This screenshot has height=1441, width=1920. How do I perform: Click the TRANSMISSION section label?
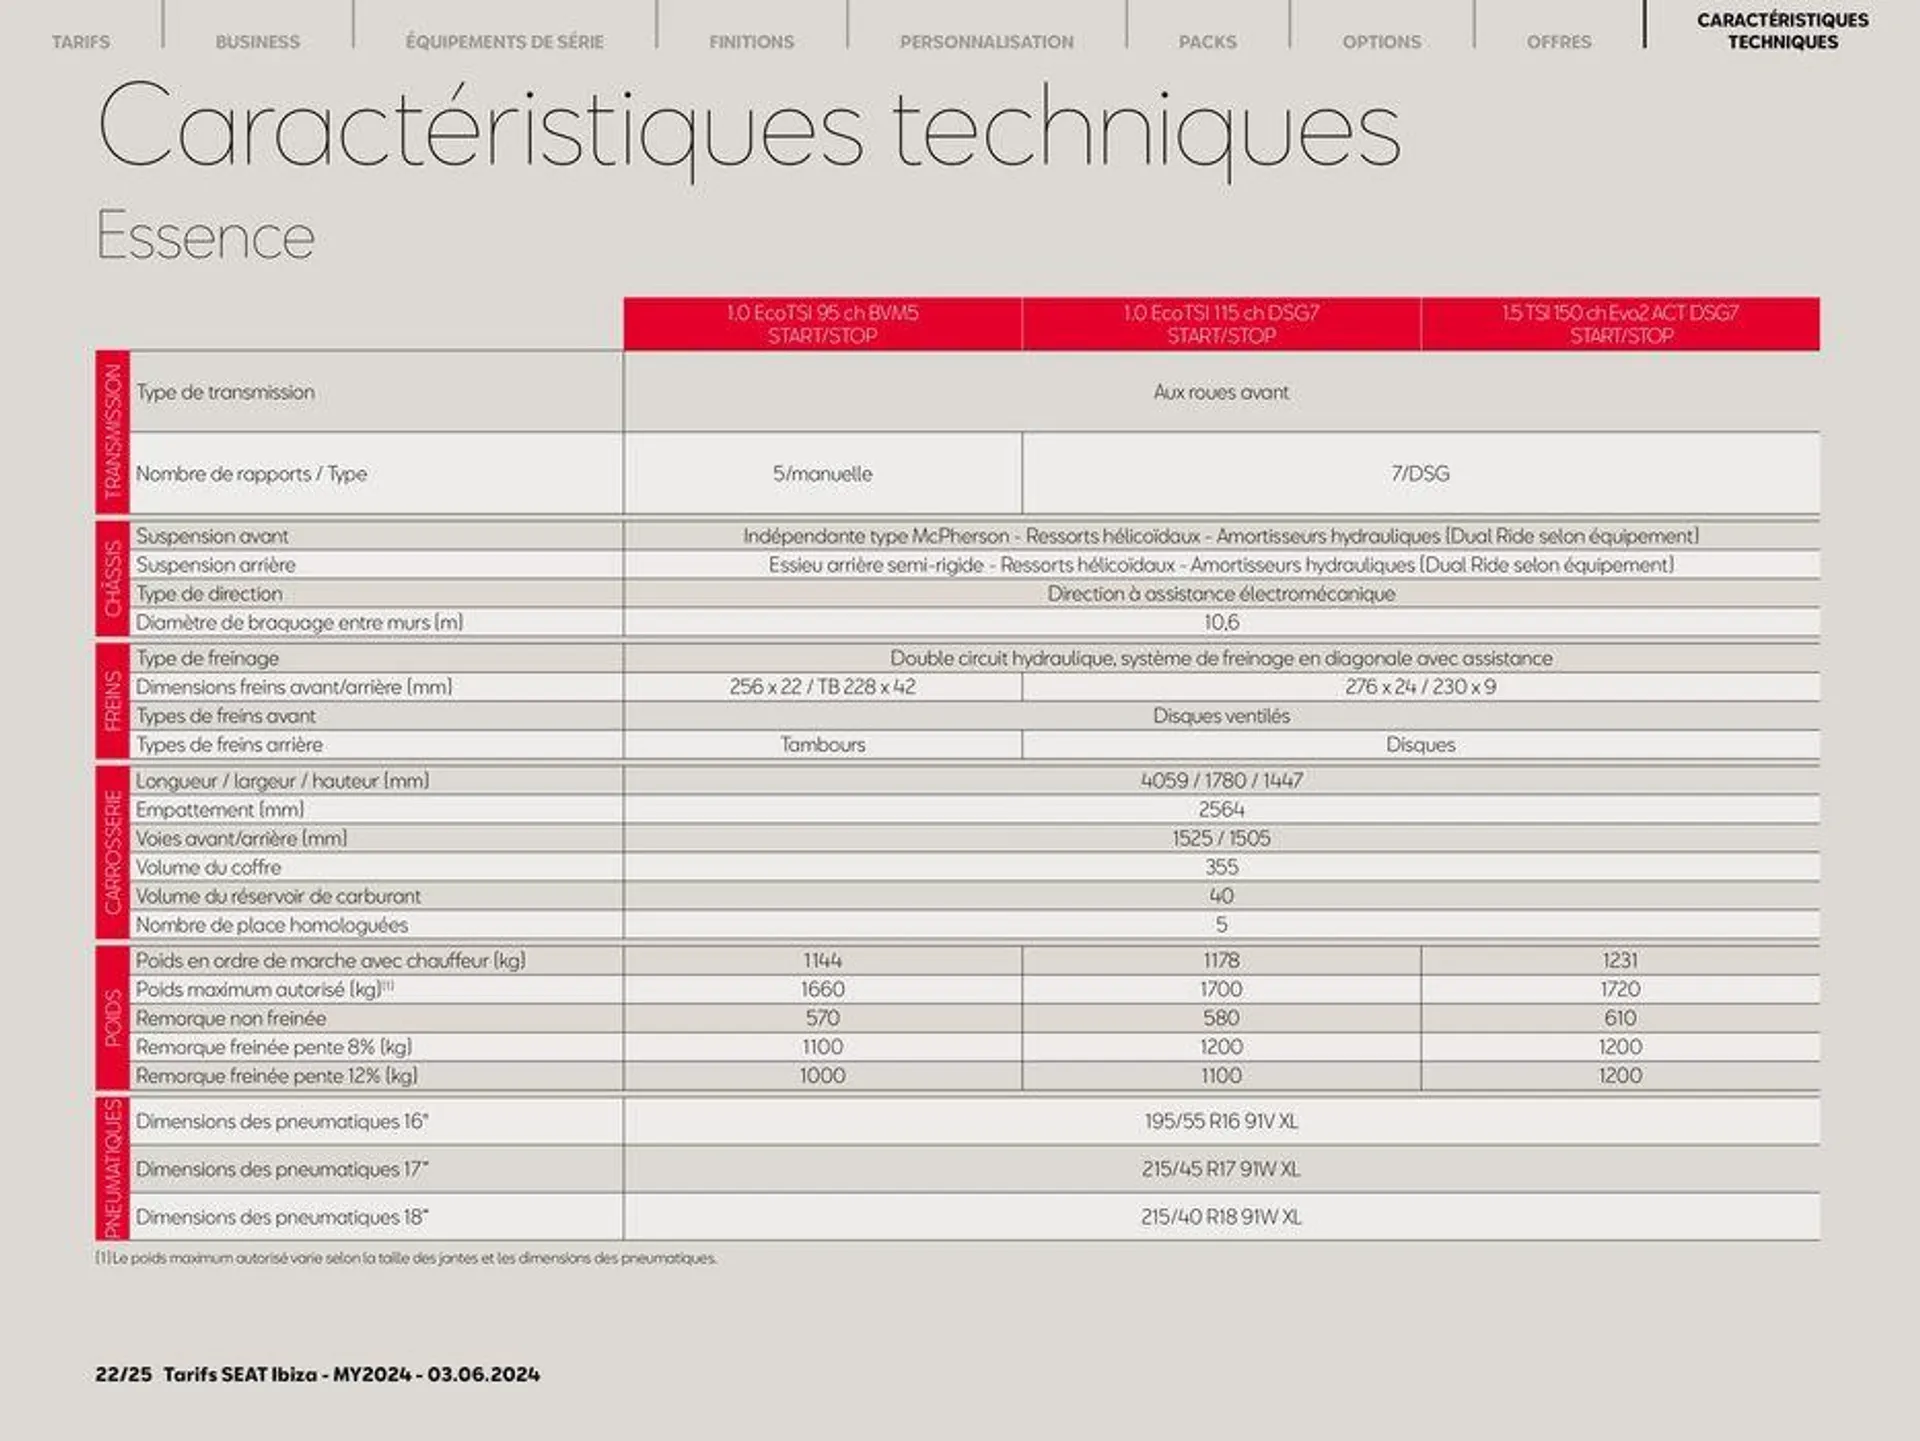[113, 432]
